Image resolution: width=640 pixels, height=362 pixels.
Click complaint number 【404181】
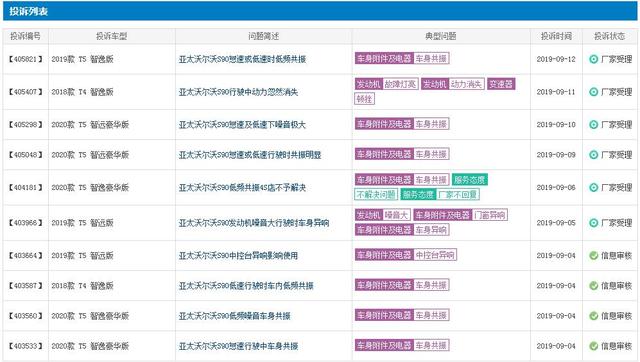click(25, 187)
